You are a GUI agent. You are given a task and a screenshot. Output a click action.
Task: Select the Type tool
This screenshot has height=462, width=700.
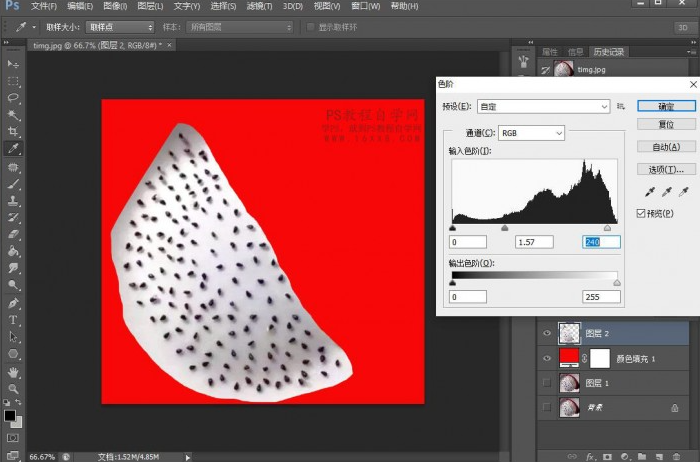13,320
